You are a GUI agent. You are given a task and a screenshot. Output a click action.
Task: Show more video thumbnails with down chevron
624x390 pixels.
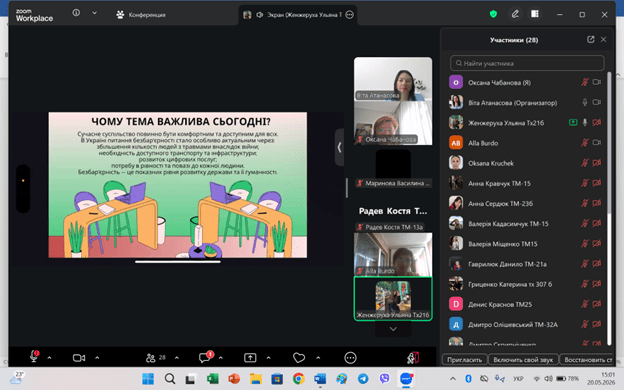pos(393,329)
